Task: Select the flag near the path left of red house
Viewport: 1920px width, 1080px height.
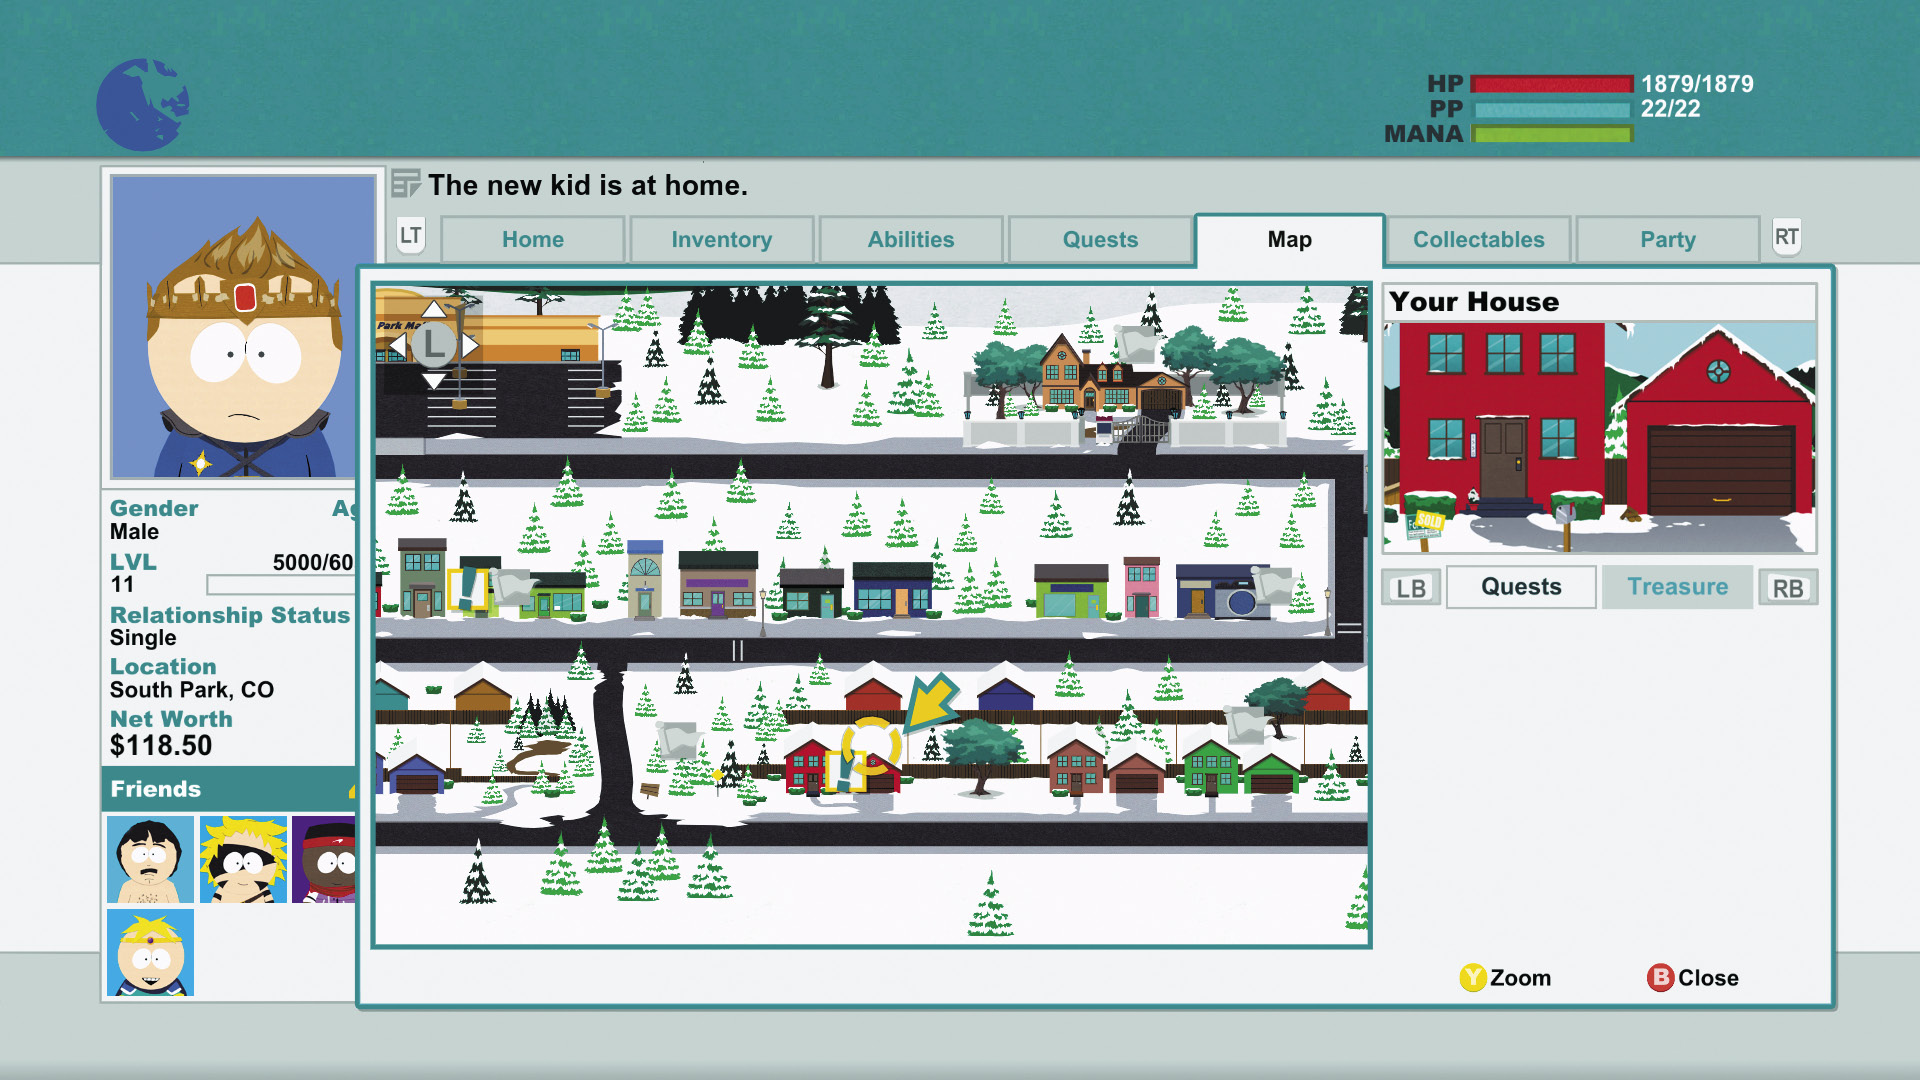Action: click(678, 739)
